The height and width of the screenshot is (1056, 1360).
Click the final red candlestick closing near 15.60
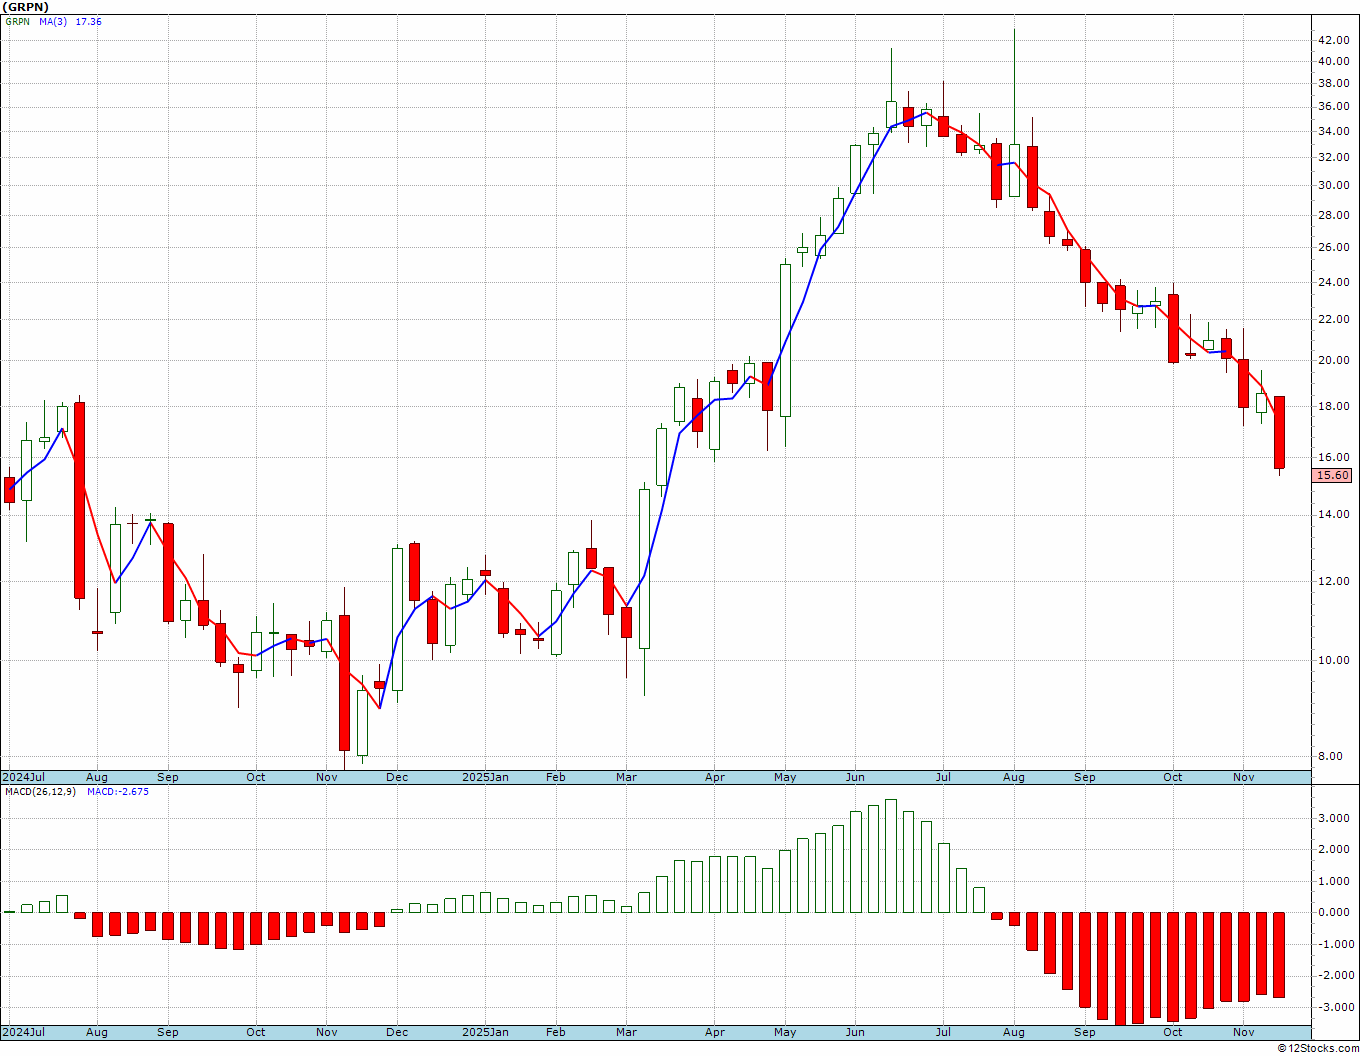pyautogui.click(x=1279, y=432)
